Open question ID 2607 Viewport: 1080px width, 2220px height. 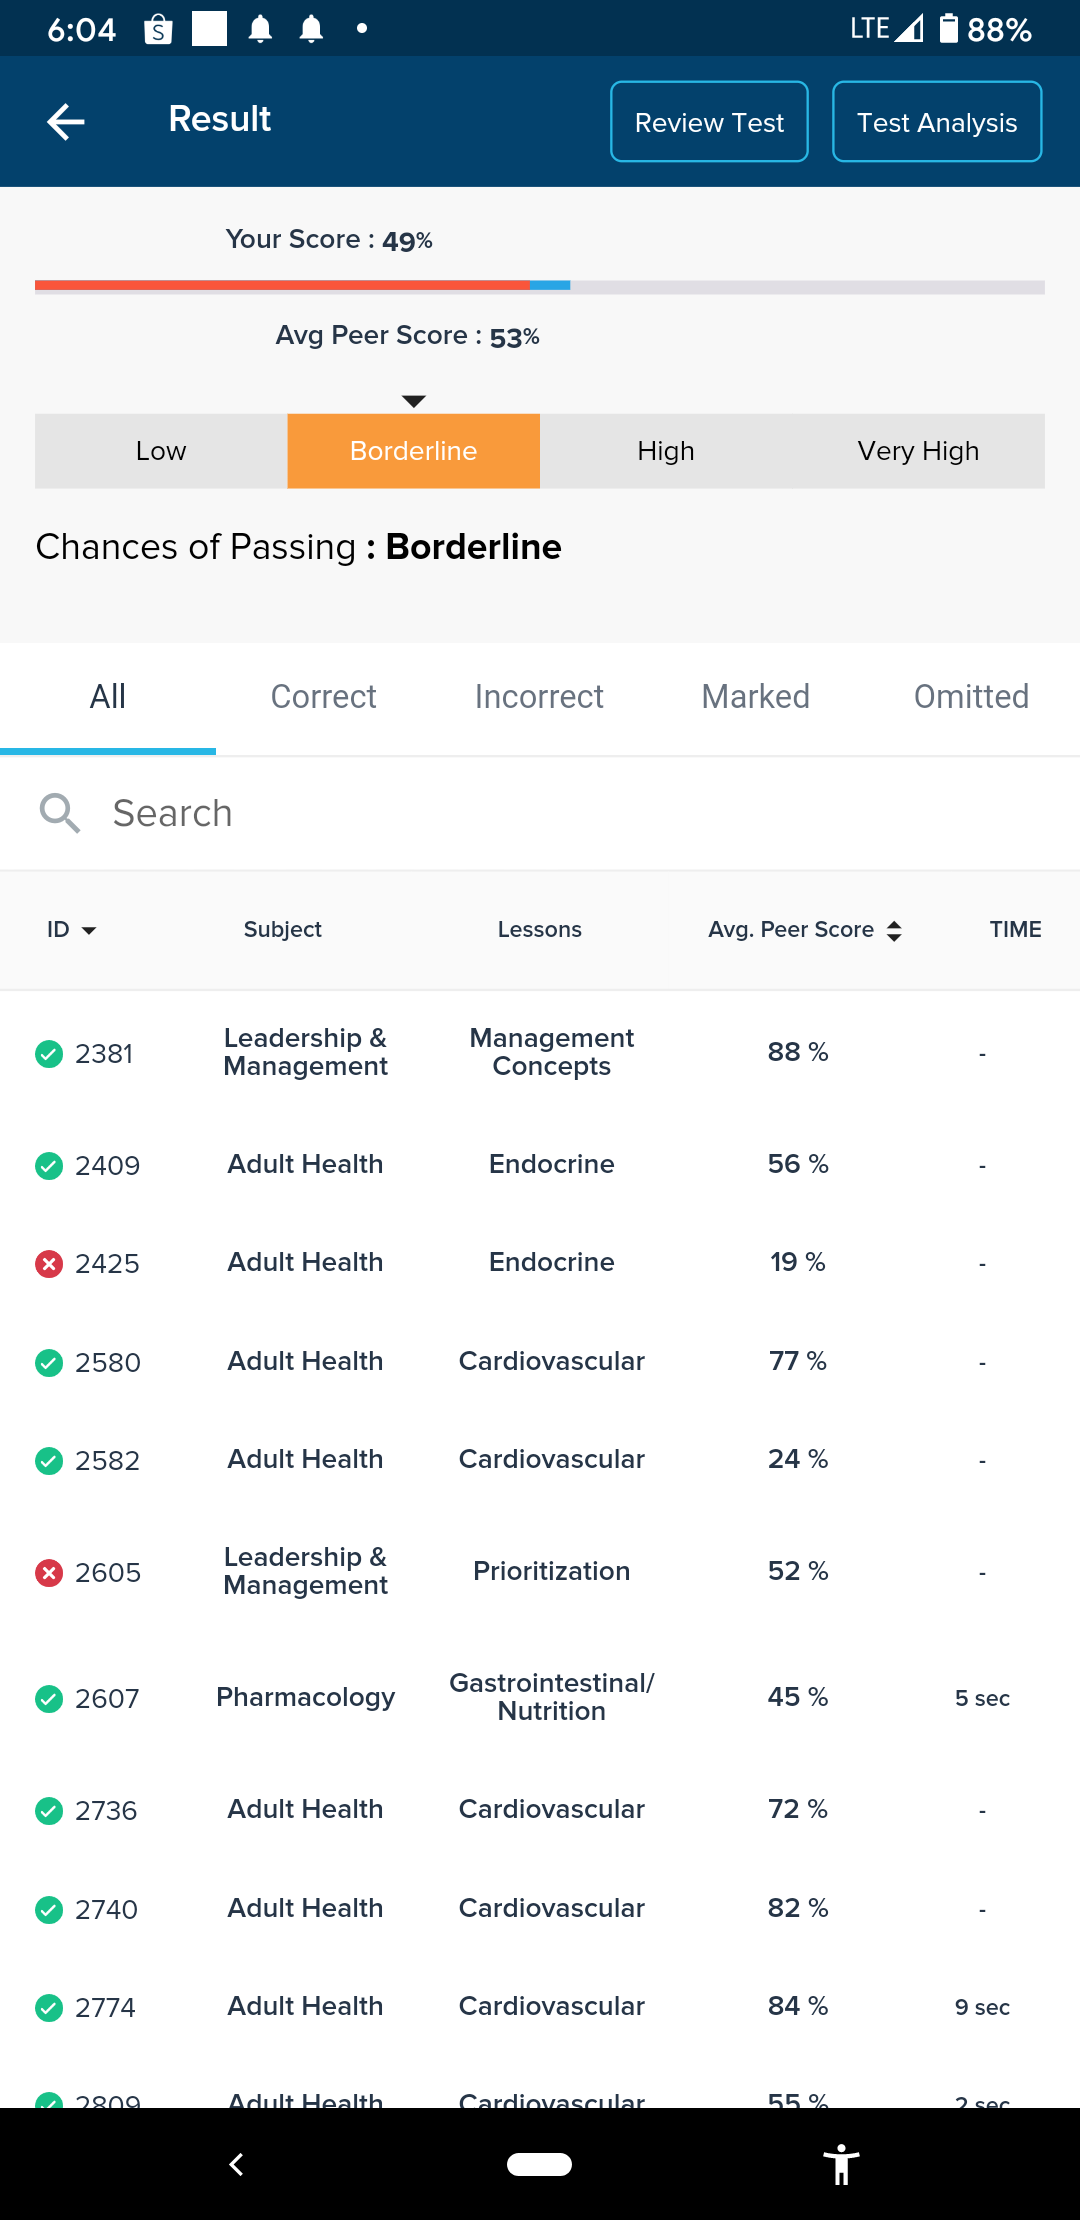pos(107,1699)
